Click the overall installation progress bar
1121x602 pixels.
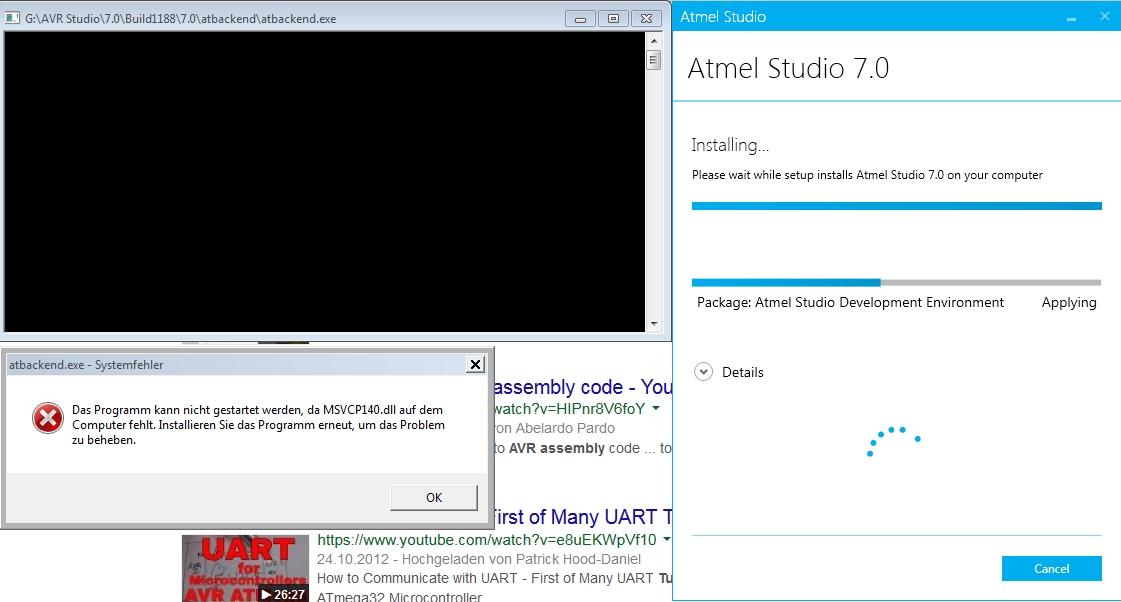[897, 206]
